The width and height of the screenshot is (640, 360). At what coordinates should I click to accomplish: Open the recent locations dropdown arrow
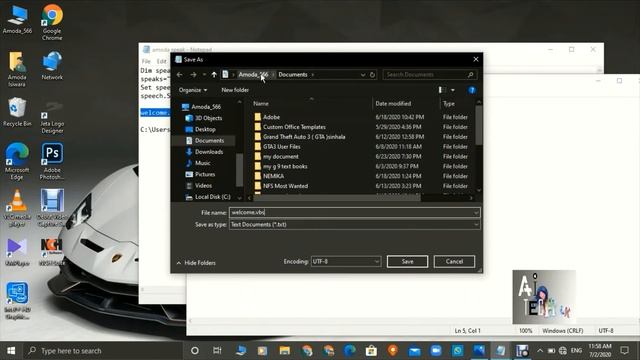(204, 75)
